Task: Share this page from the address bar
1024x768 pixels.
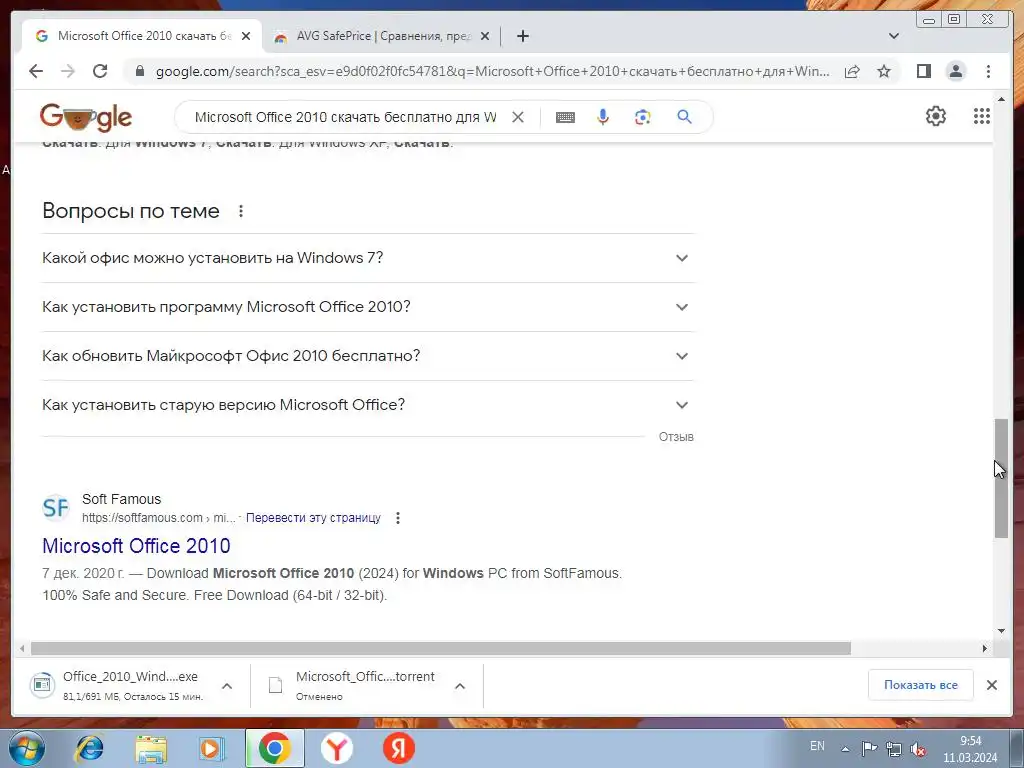Action: [x=852, y=71]
